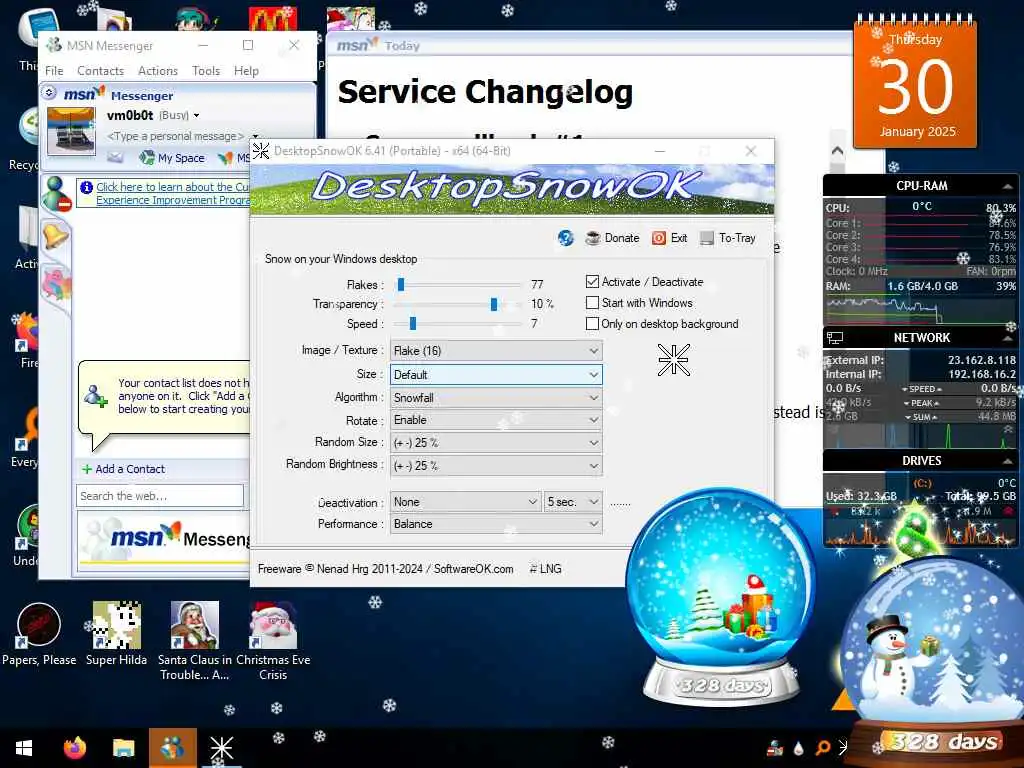The image size is (1024, 768).
Task: Open the Windows Start menu
Action: click(x=24, y=748)
